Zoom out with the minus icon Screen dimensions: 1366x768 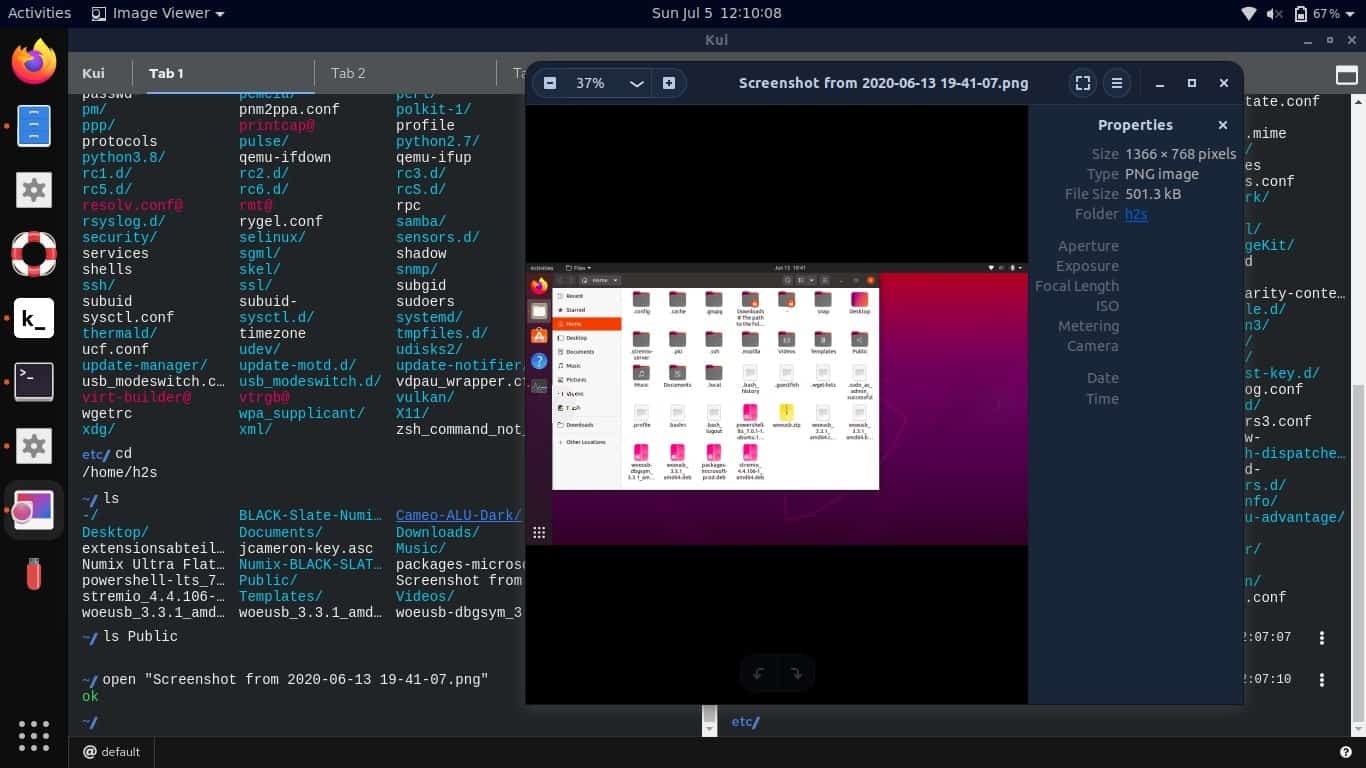coord(550,83)
